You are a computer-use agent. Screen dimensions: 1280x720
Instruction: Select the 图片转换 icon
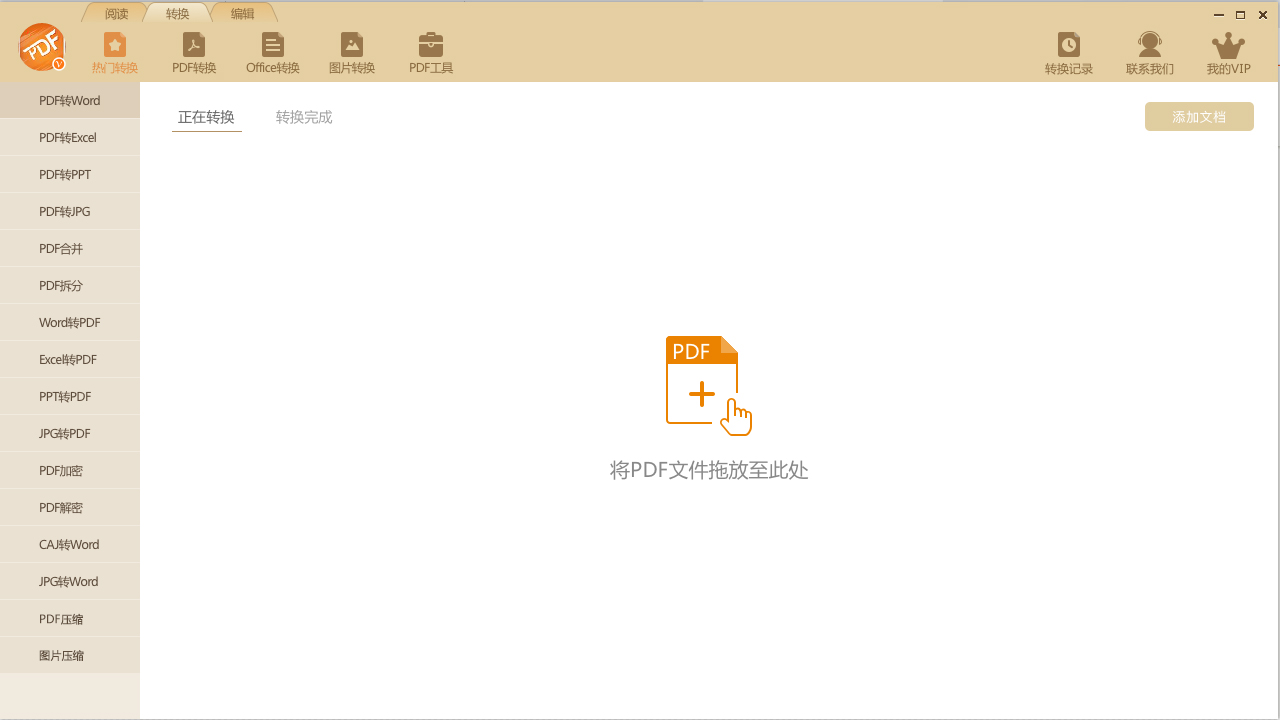[351, 52]
